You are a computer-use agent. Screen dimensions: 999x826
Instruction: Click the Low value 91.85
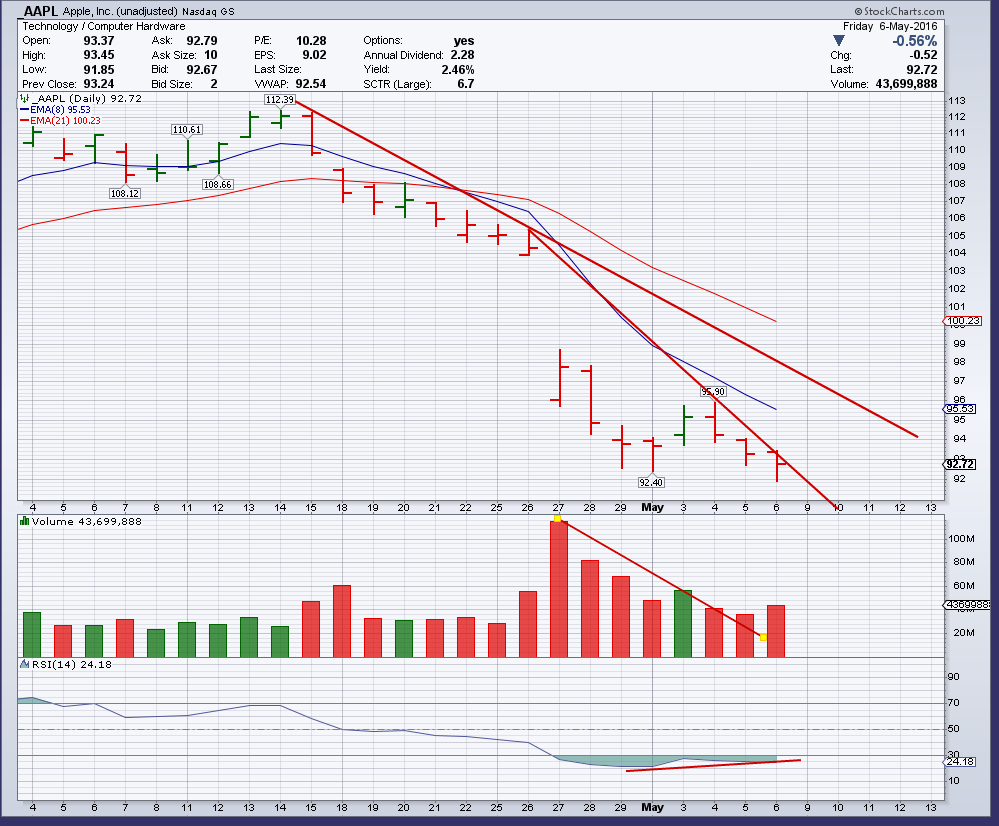[99, 69]
